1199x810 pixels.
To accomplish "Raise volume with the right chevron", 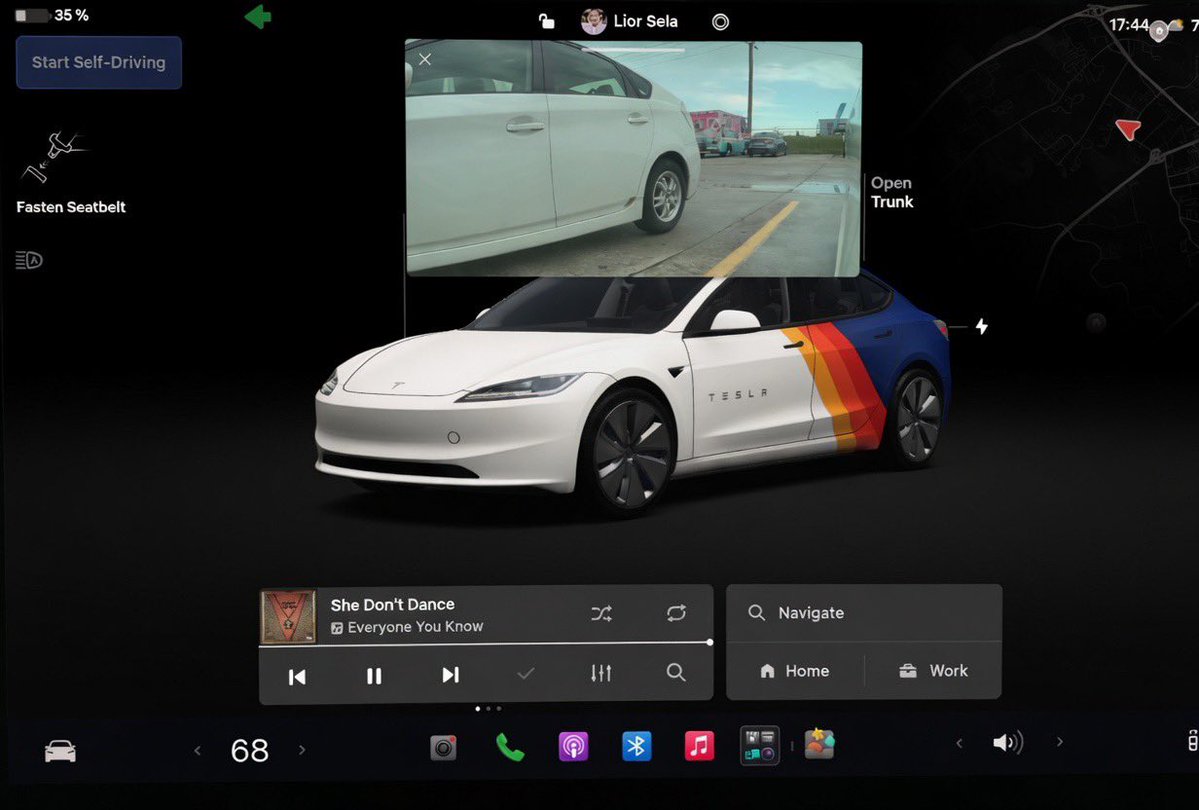I will coord(1059,741).
